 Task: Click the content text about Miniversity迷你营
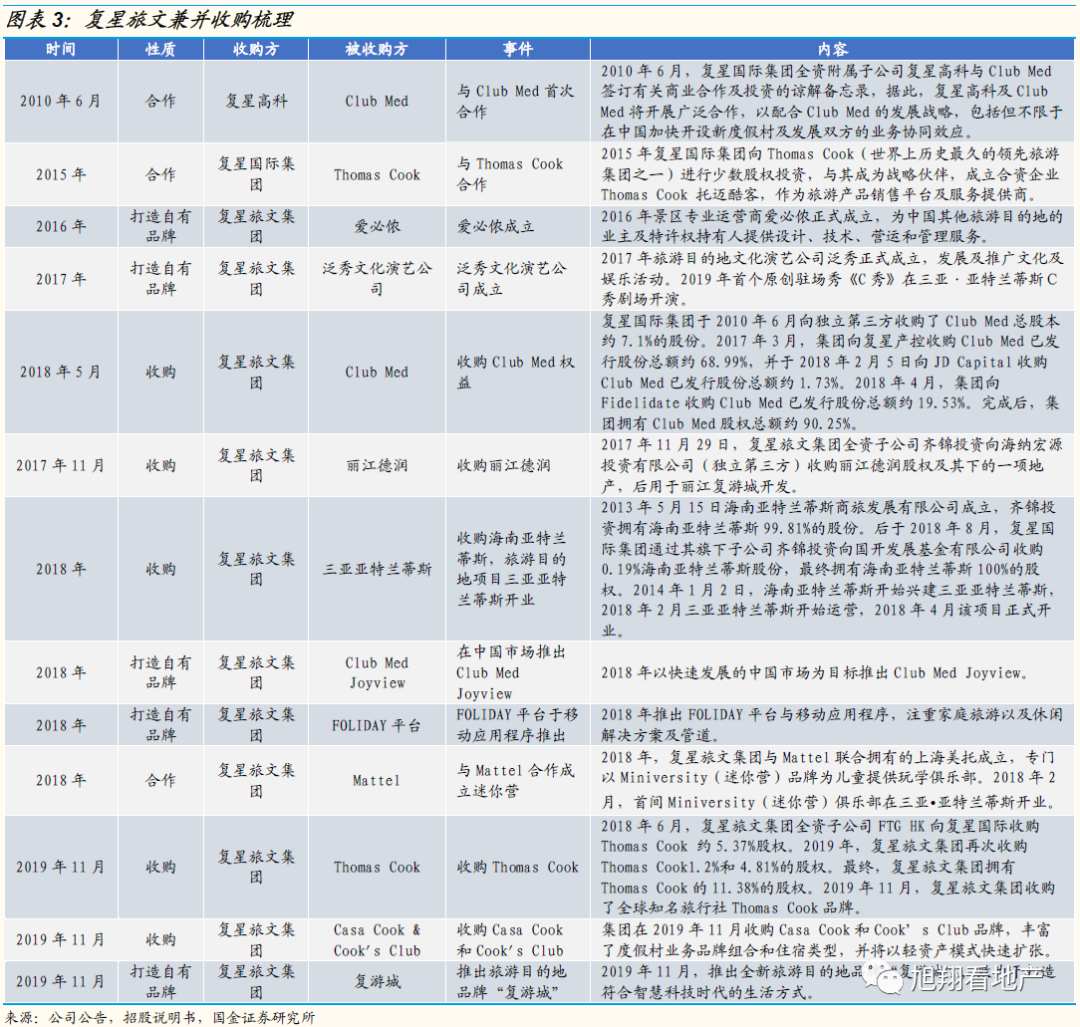click(x=831, y=780)
